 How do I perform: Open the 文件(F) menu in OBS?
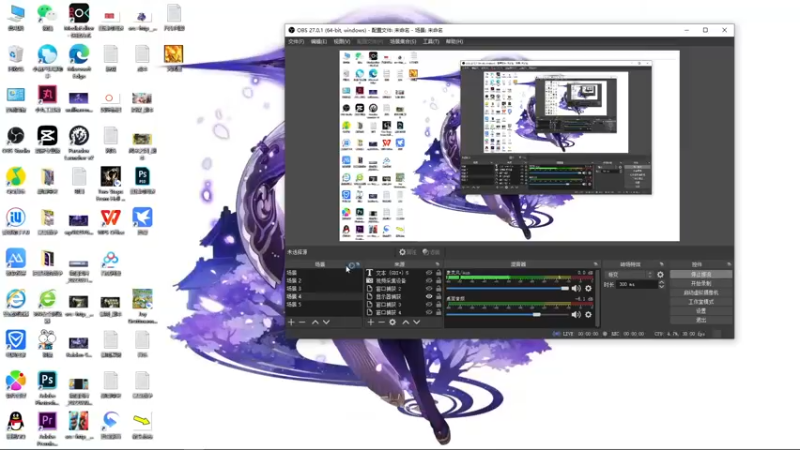tap(296, 41)
